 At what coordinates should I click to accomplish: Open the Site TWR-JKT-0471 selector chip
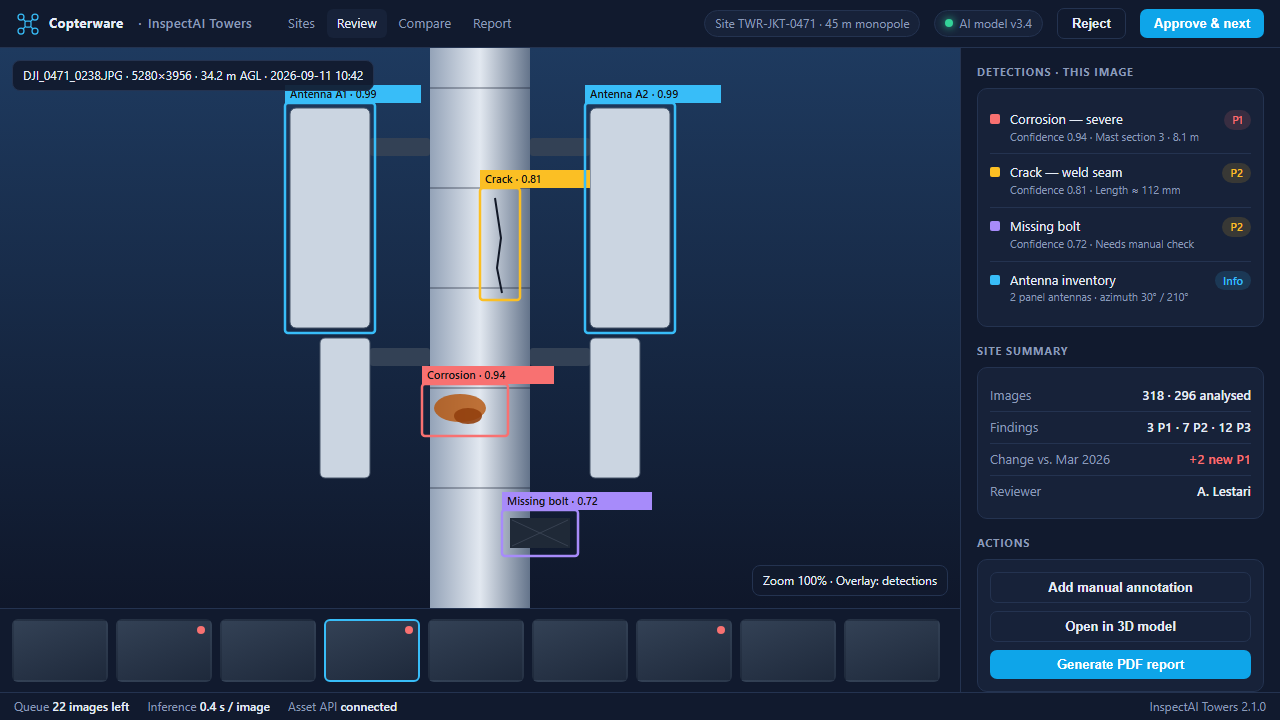tap(812, 24)
